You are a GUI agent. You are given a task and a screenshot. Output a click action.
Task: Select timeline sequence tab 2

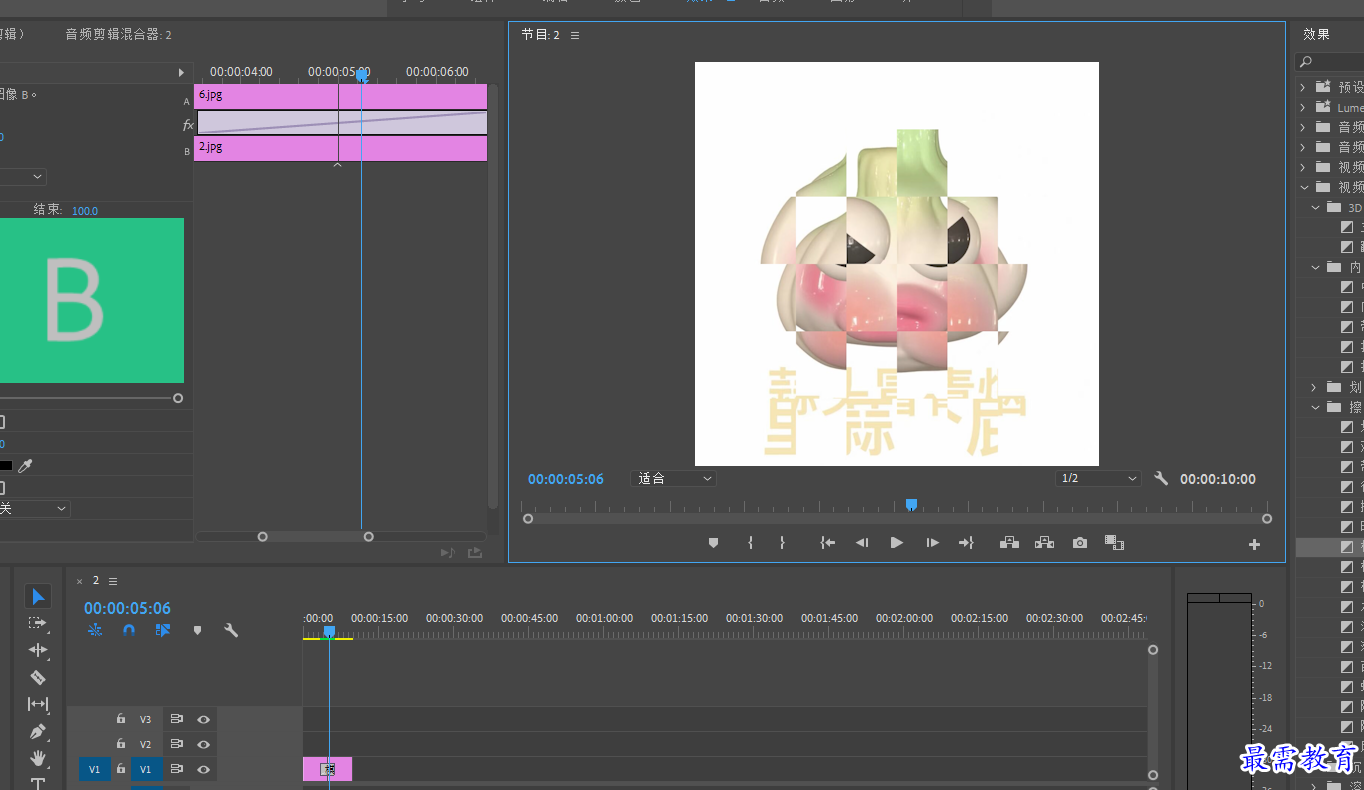point(96,581)
